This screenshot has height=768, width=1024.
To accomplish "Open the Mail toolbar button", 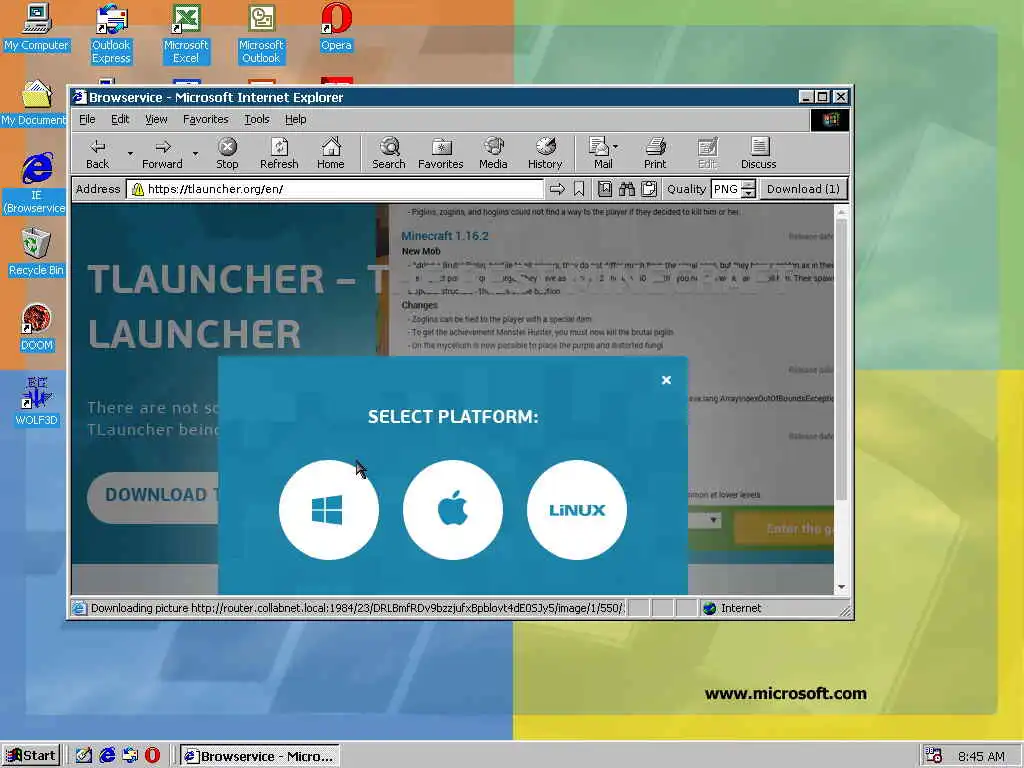I will pos(603,154).
